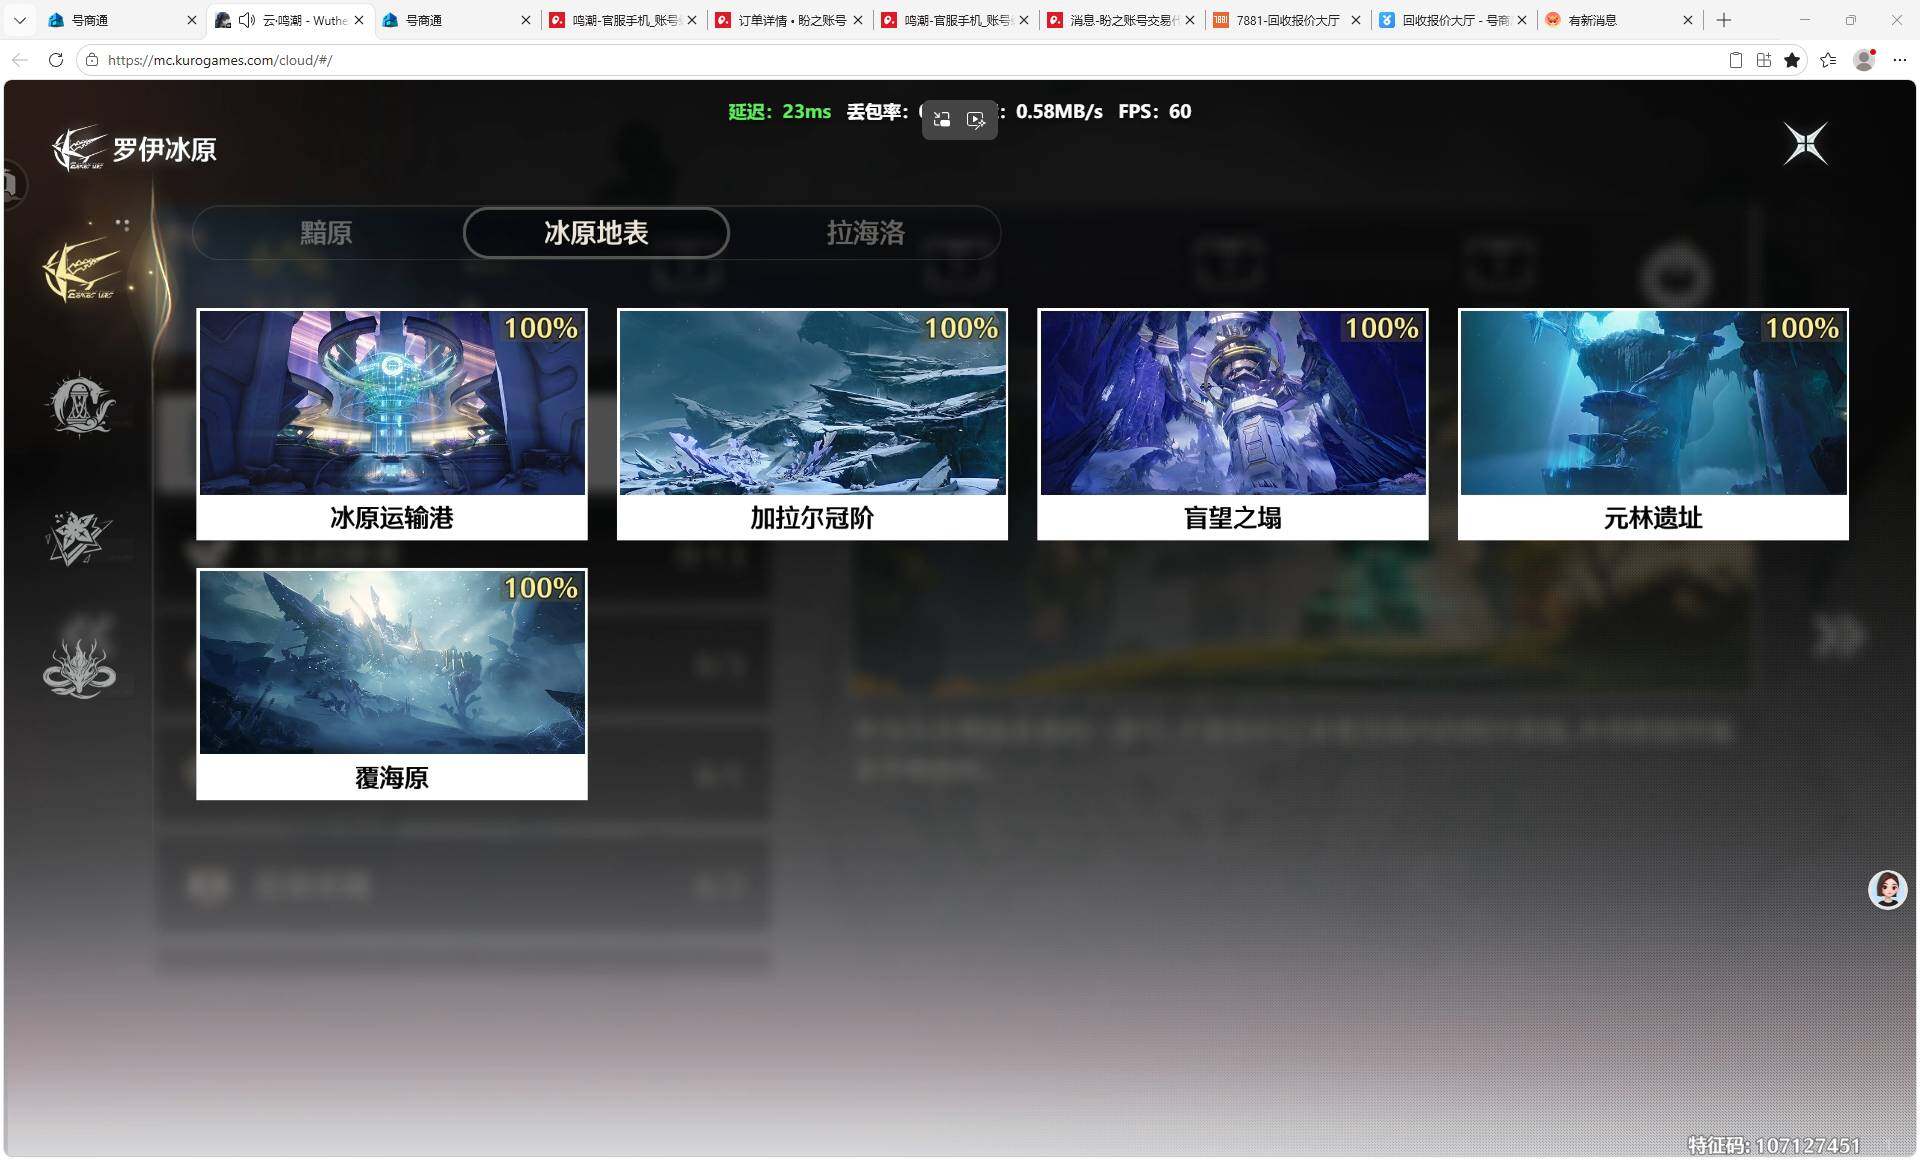Click the site info lock icon

pos(92,60)
